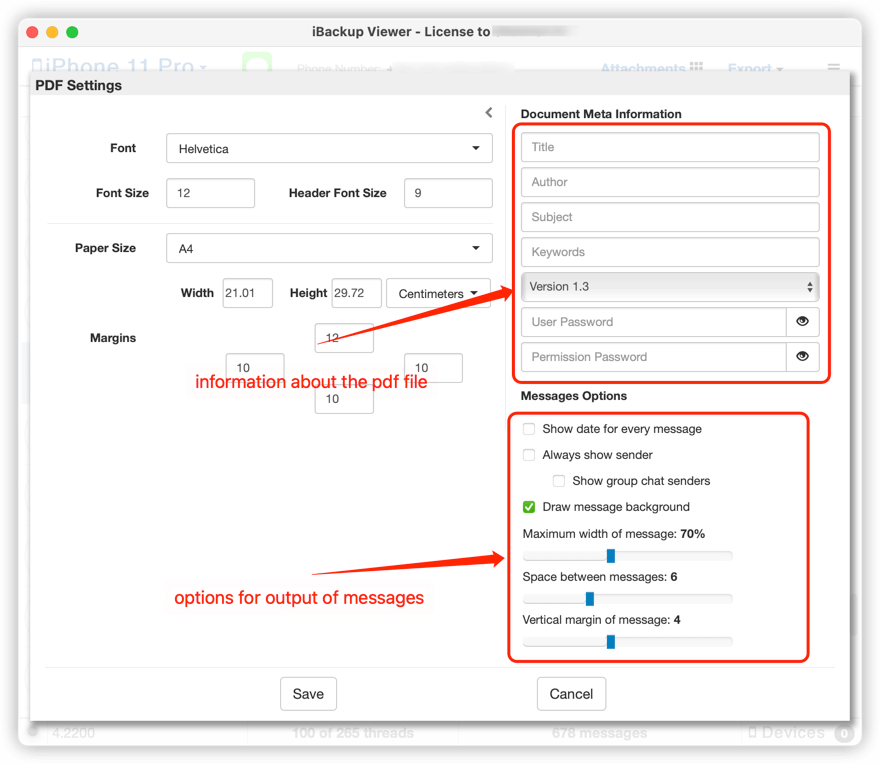
Task: Reveal the User Password with the eye icon
Action: (x=803, y=322)
